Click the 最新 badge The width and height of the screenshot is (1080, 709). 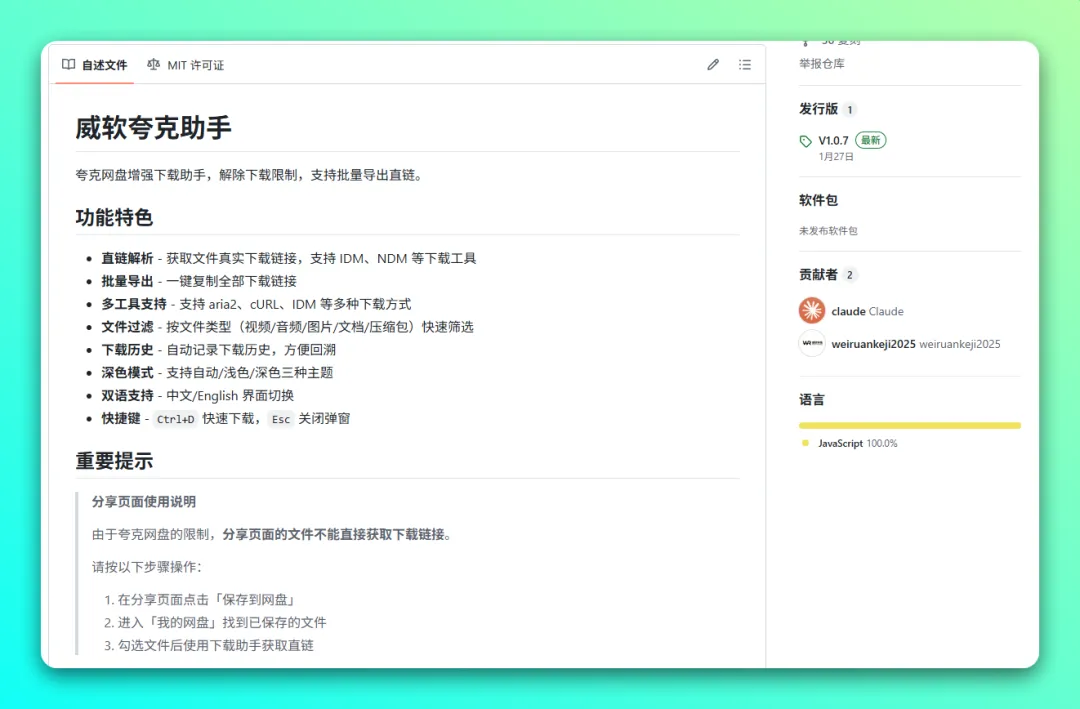tap(871, 140)
